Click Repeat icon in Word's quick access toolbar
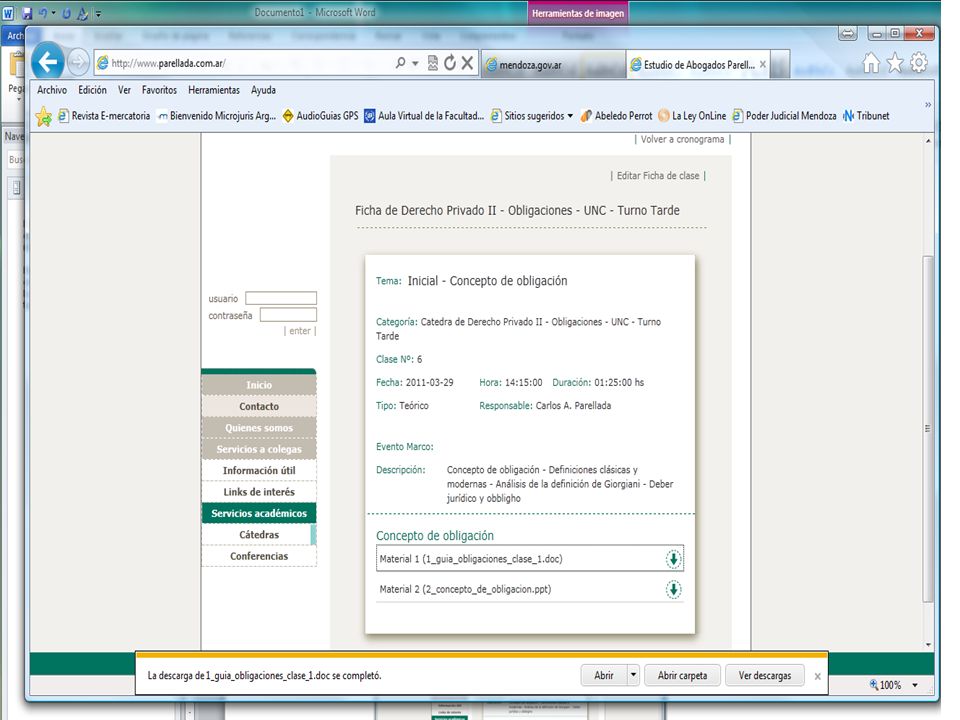Screen dimensions: 960x720 coord(66,13)
